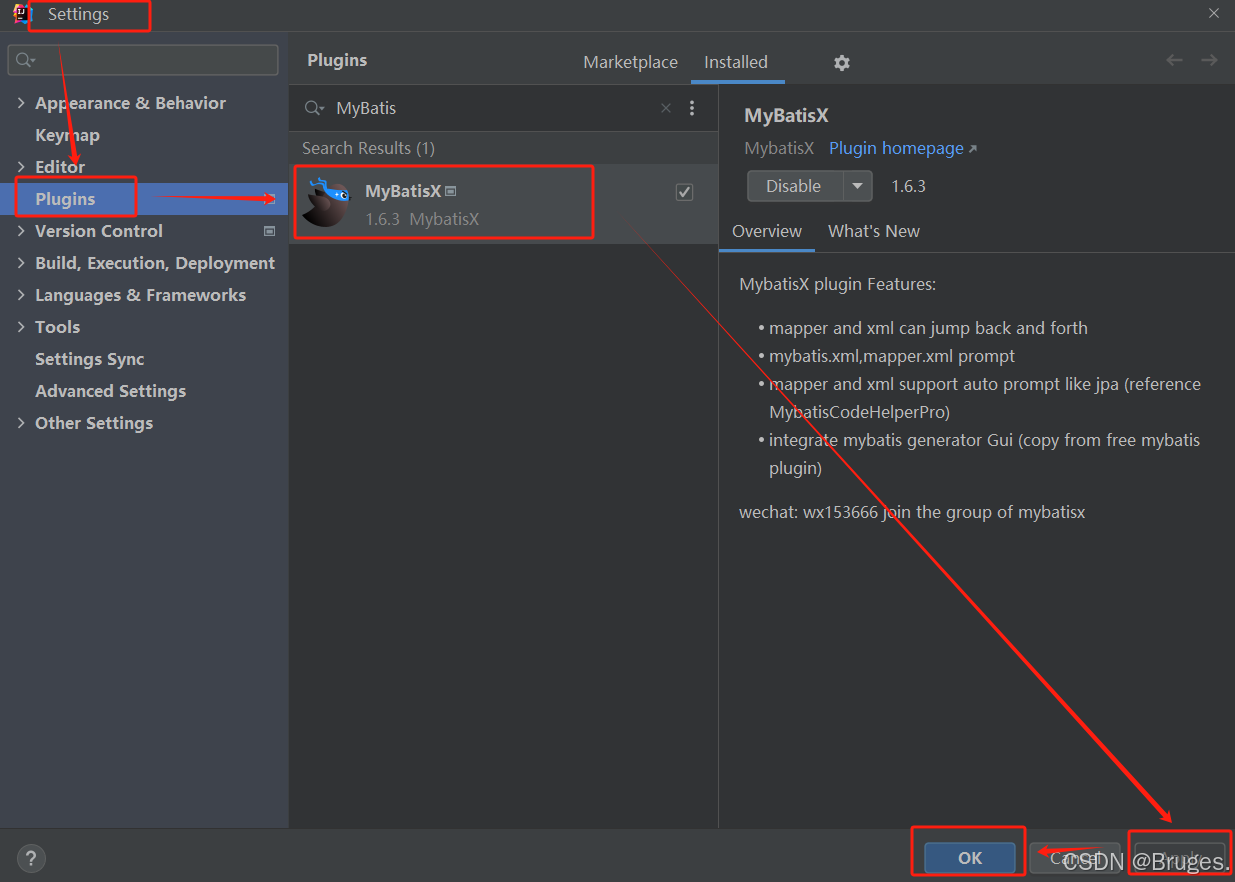1235x882 pixels.
Task: Select MyBatisX plugin row in results
Action: coord(504,203)
